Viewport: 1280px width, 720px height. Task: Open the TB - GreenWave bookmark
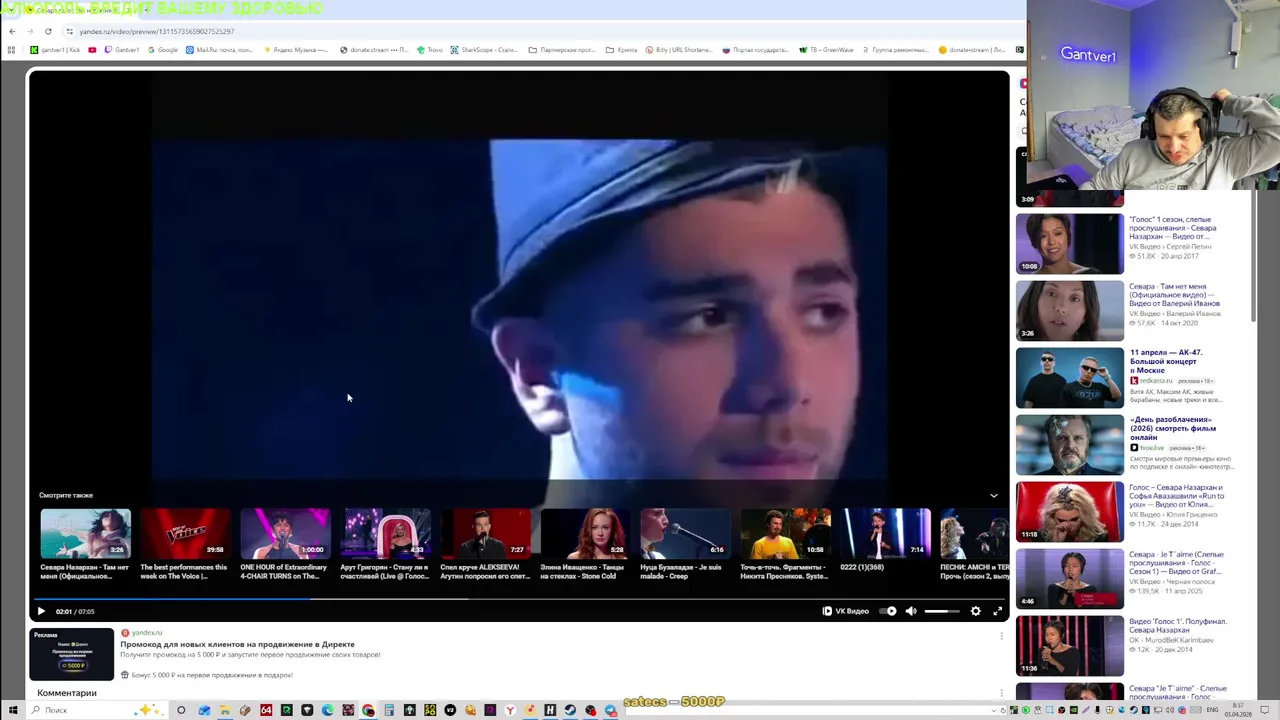click(826, 50)
